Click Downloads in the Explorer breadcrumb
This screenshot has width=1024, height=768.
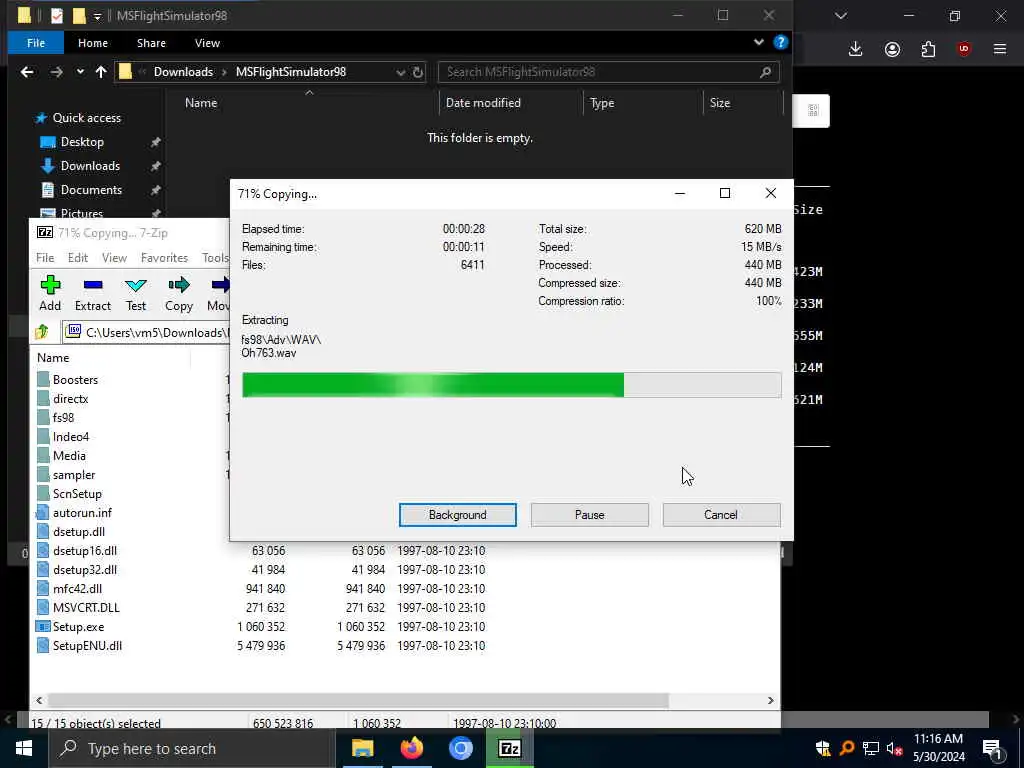click(183, 72)
